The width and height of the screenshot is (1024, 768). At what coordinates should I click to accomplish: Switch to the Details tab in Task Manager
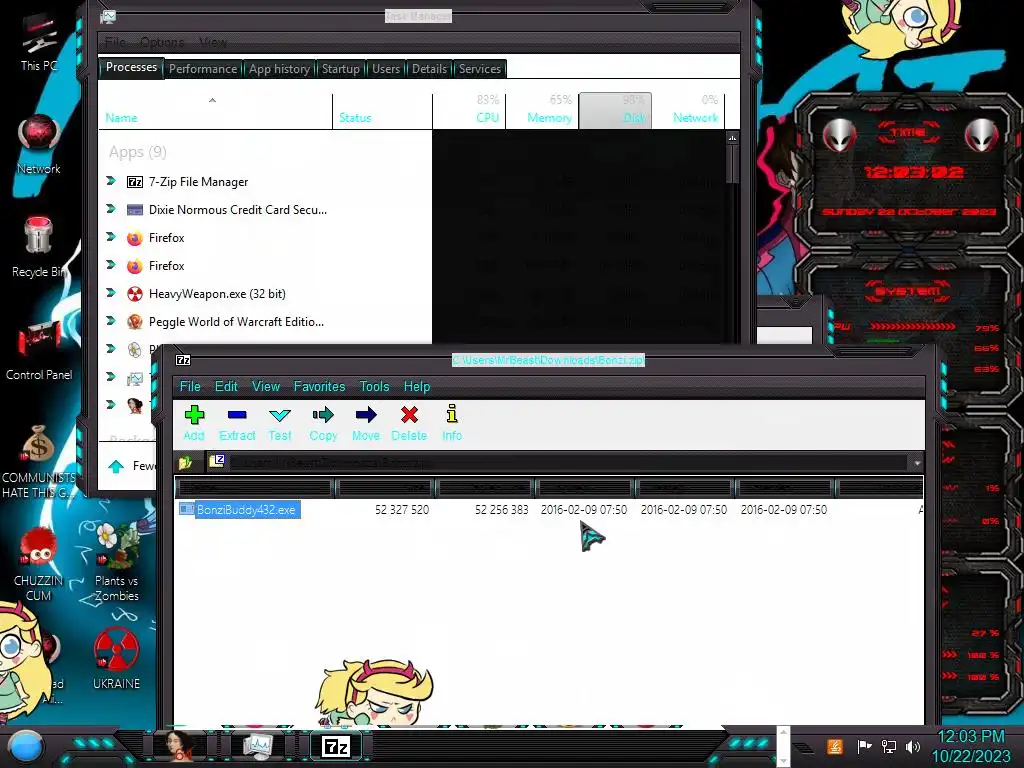(429, 69)
